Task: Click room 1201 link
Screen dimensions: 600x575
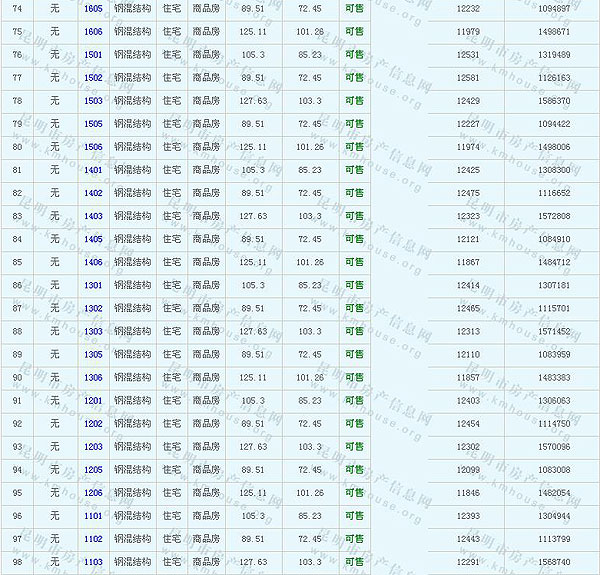Action: 93,400
